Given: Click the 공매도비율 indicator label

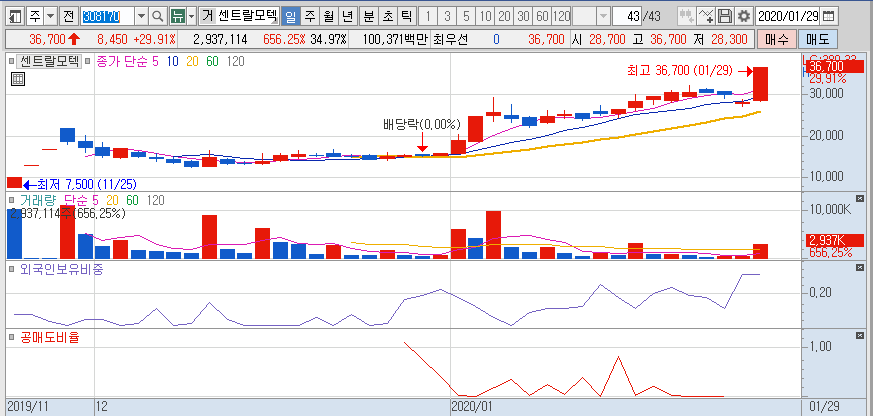Looking at the screenshot, I should click(x=49, y=337).
